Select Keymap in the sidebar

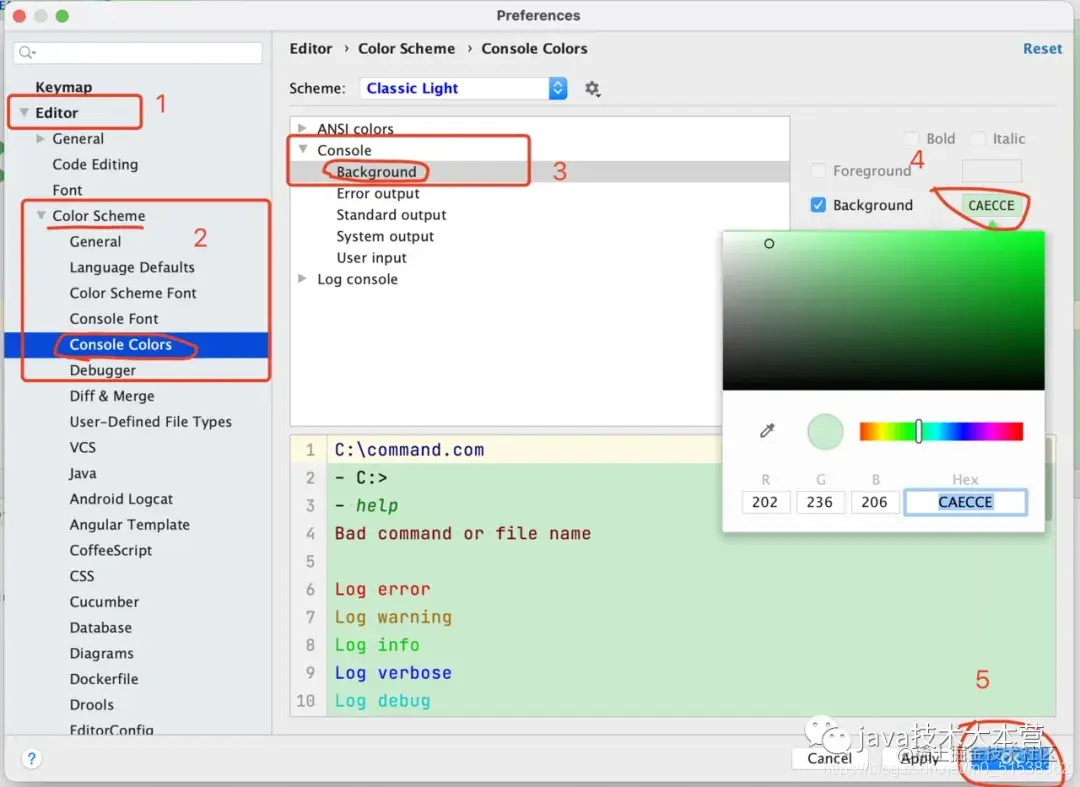coord(63,87)
